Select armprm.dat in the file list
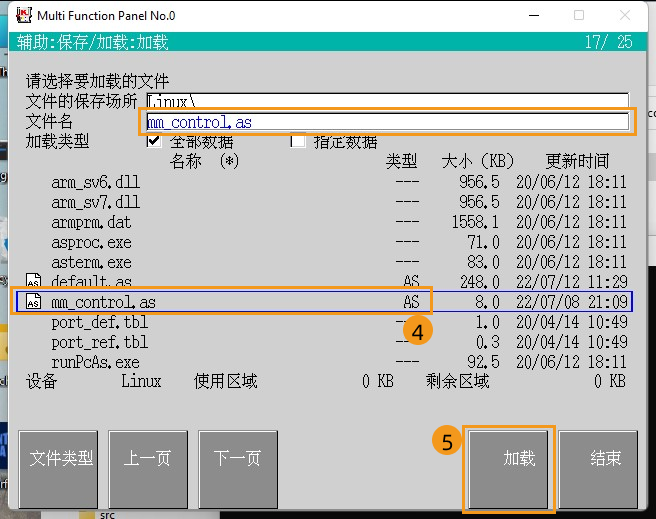Viewport: 656px width, 519px height. coord(91,222)
